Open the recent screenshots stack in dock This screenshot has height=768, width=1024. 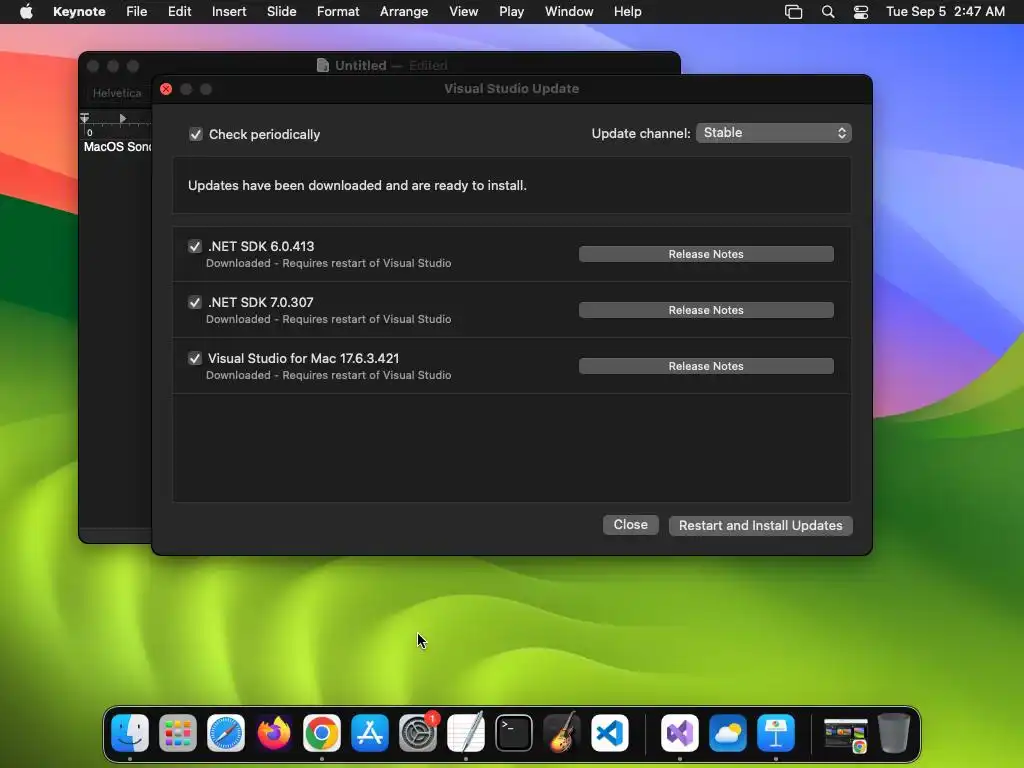pyautogui.click(x=846, y=734)
